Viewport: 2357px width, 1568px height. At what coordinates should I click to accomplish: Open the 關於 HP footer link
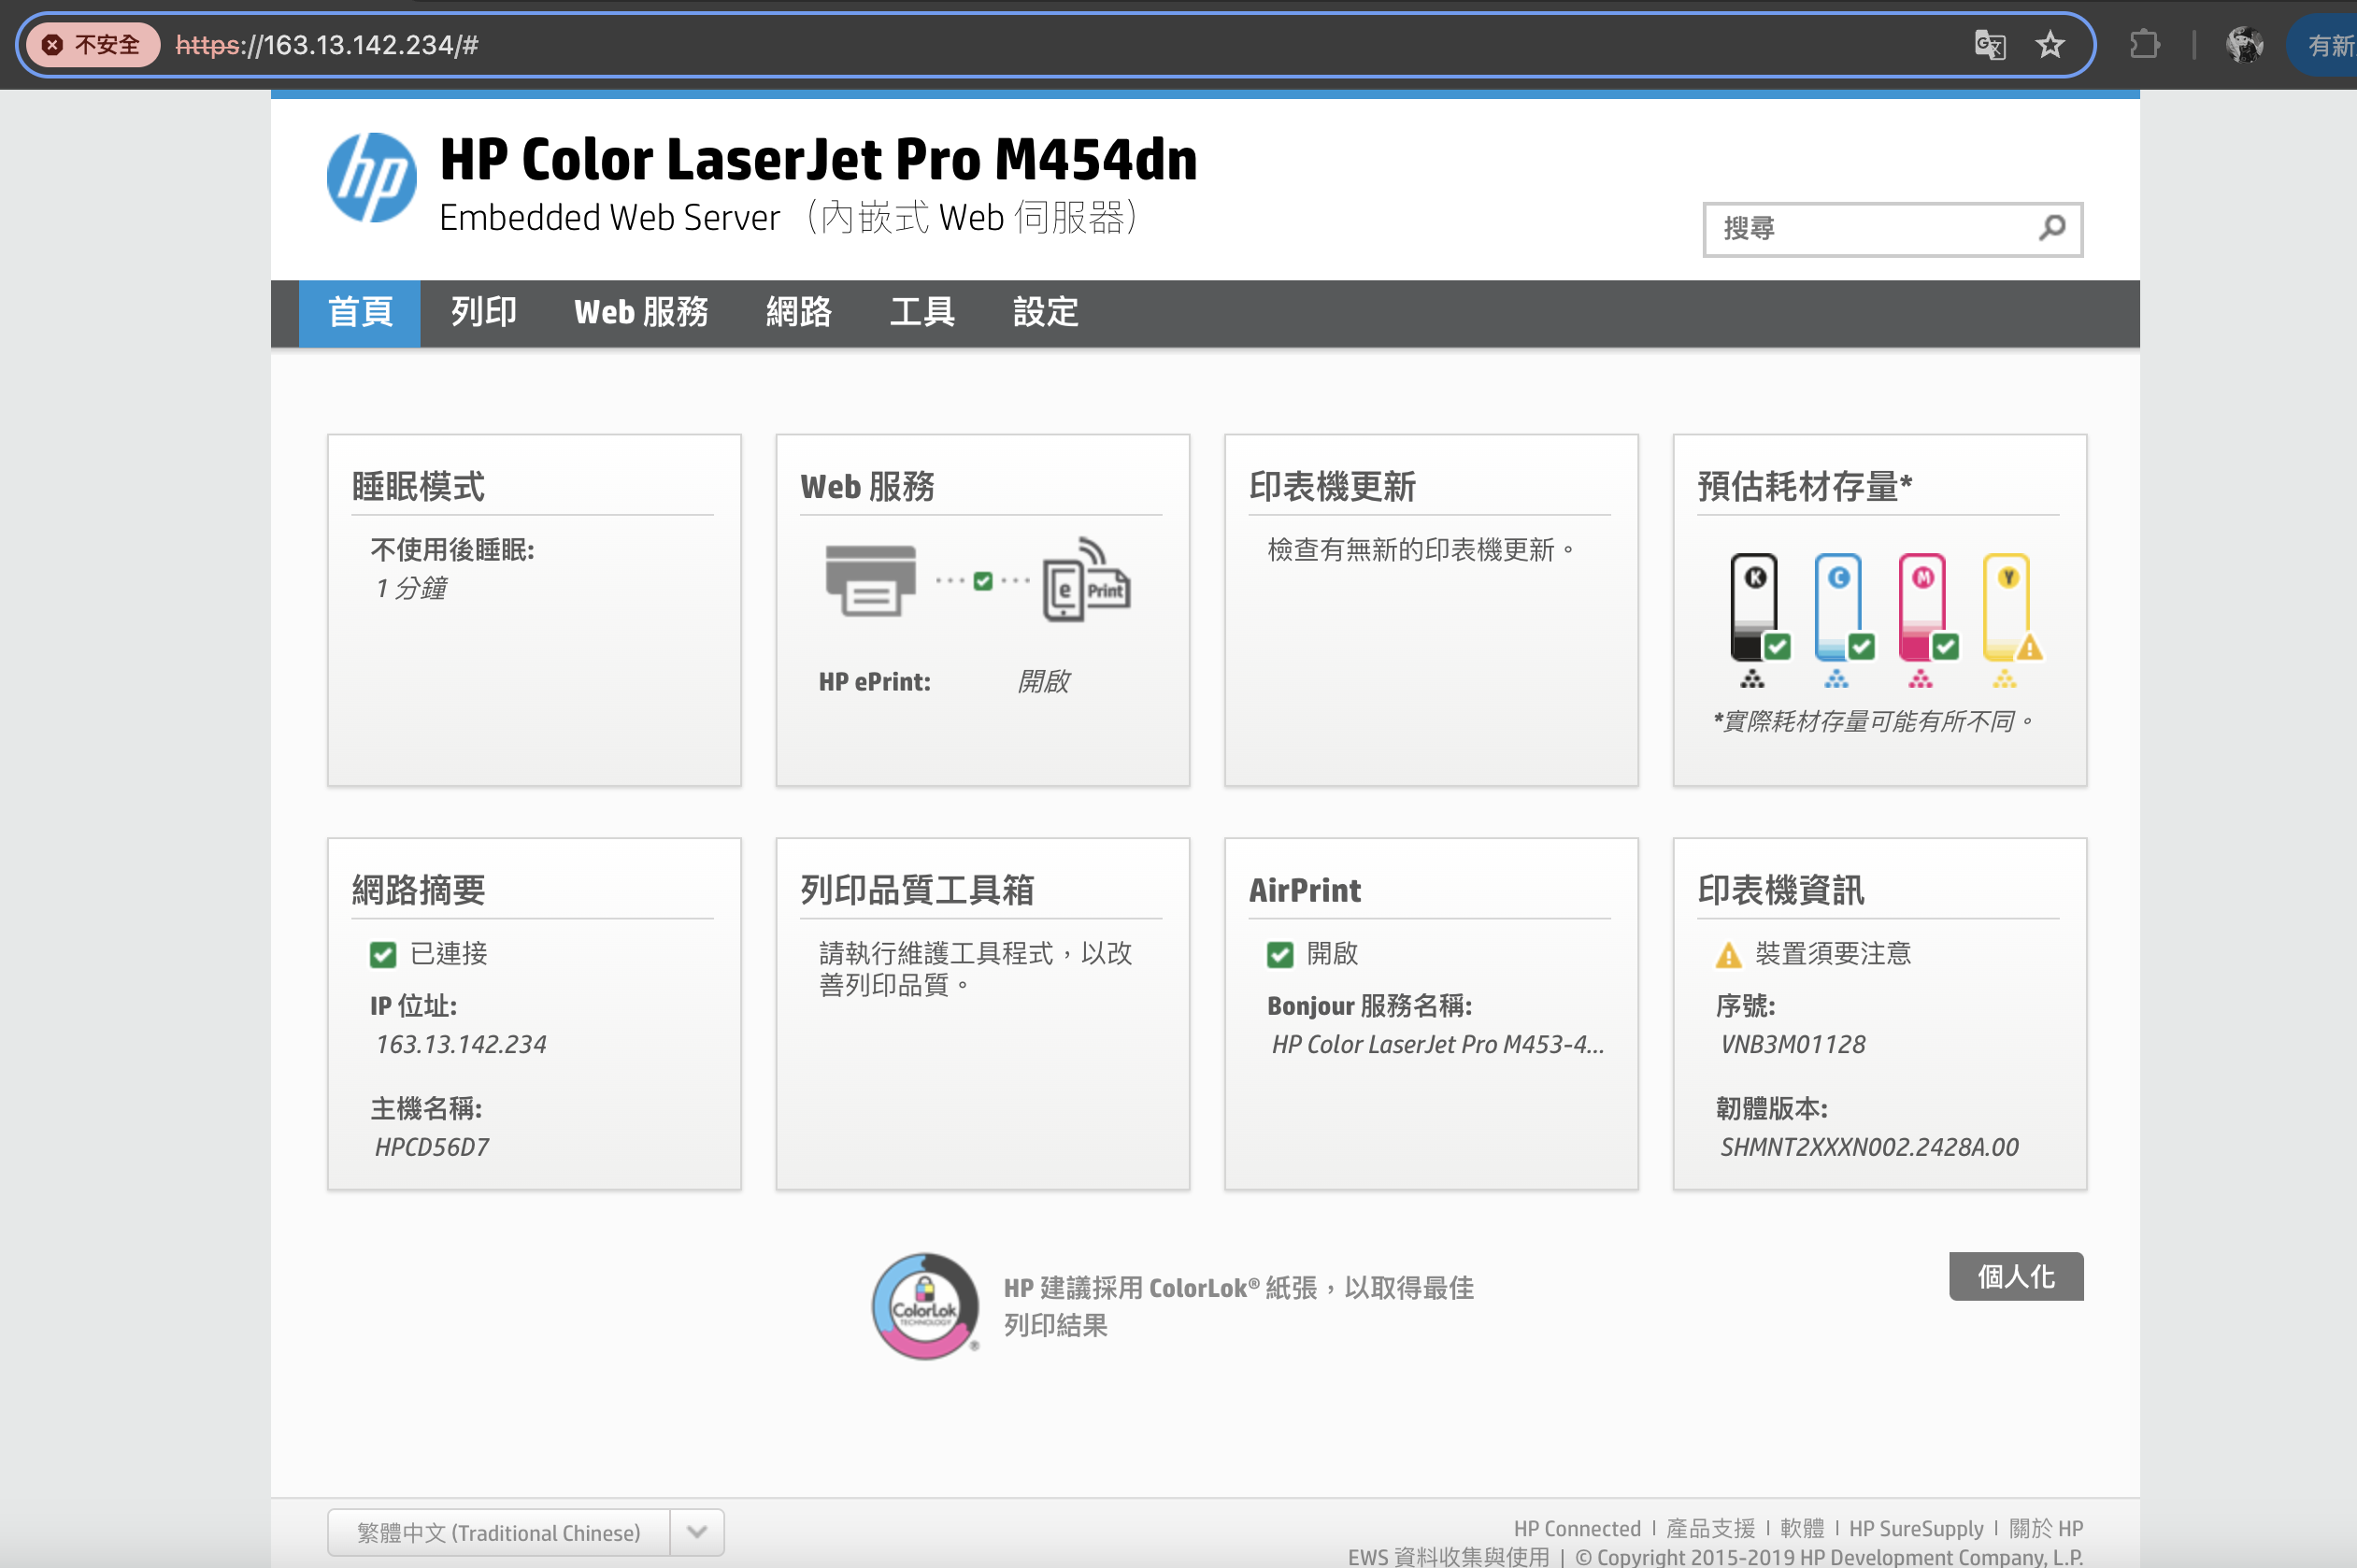click(x=2046, y=1528)
